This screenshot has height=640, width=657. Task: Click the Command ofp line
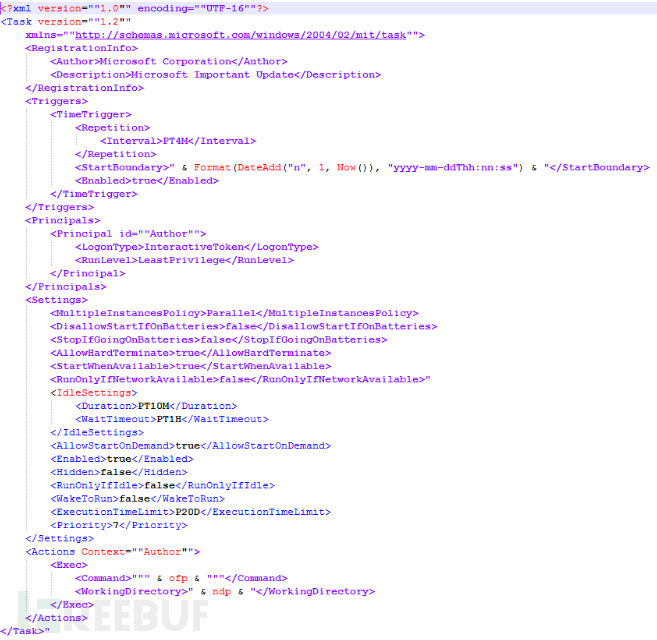[181, 578]
